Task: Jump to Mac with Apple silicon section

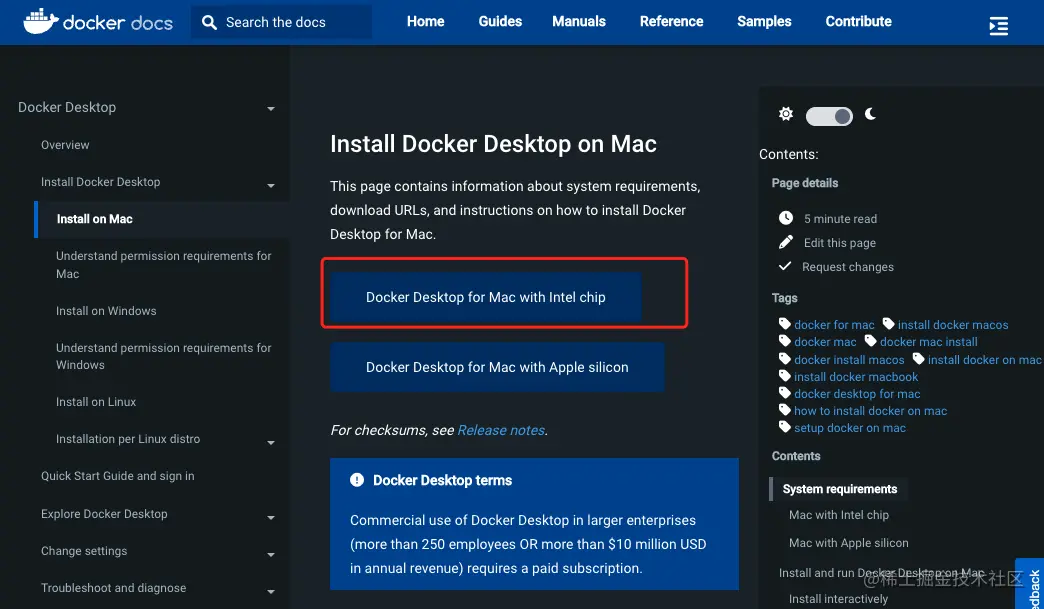Action: click(x=848, y=542)
